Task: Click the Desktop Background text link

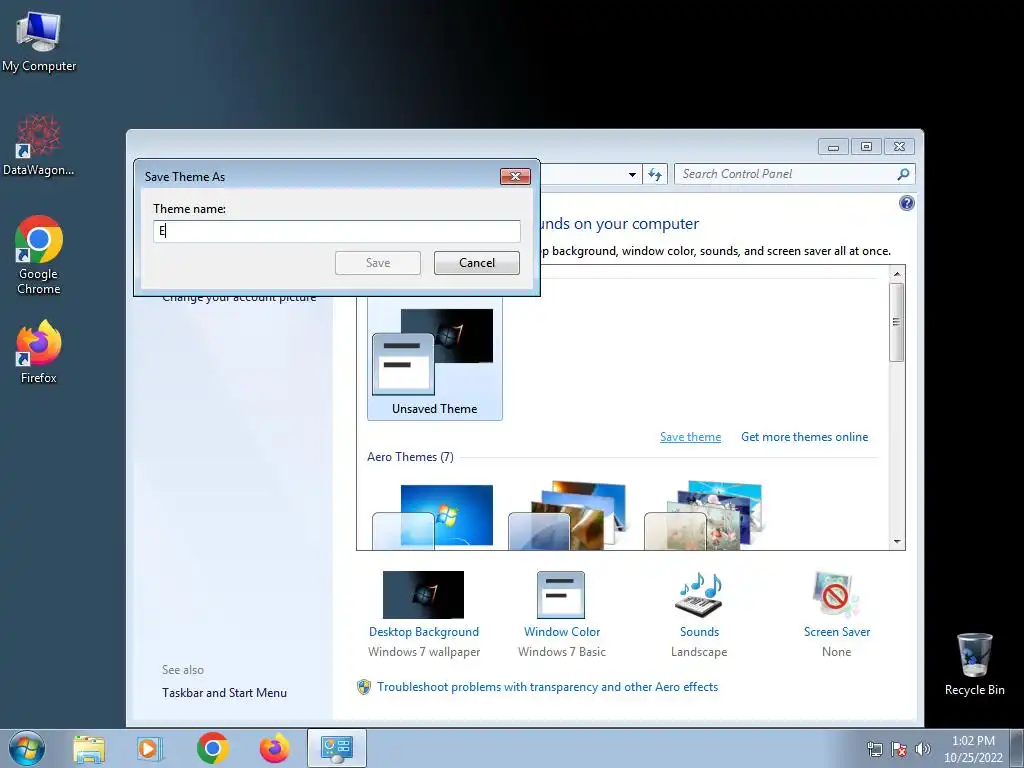Action: [x=424, y=632]
